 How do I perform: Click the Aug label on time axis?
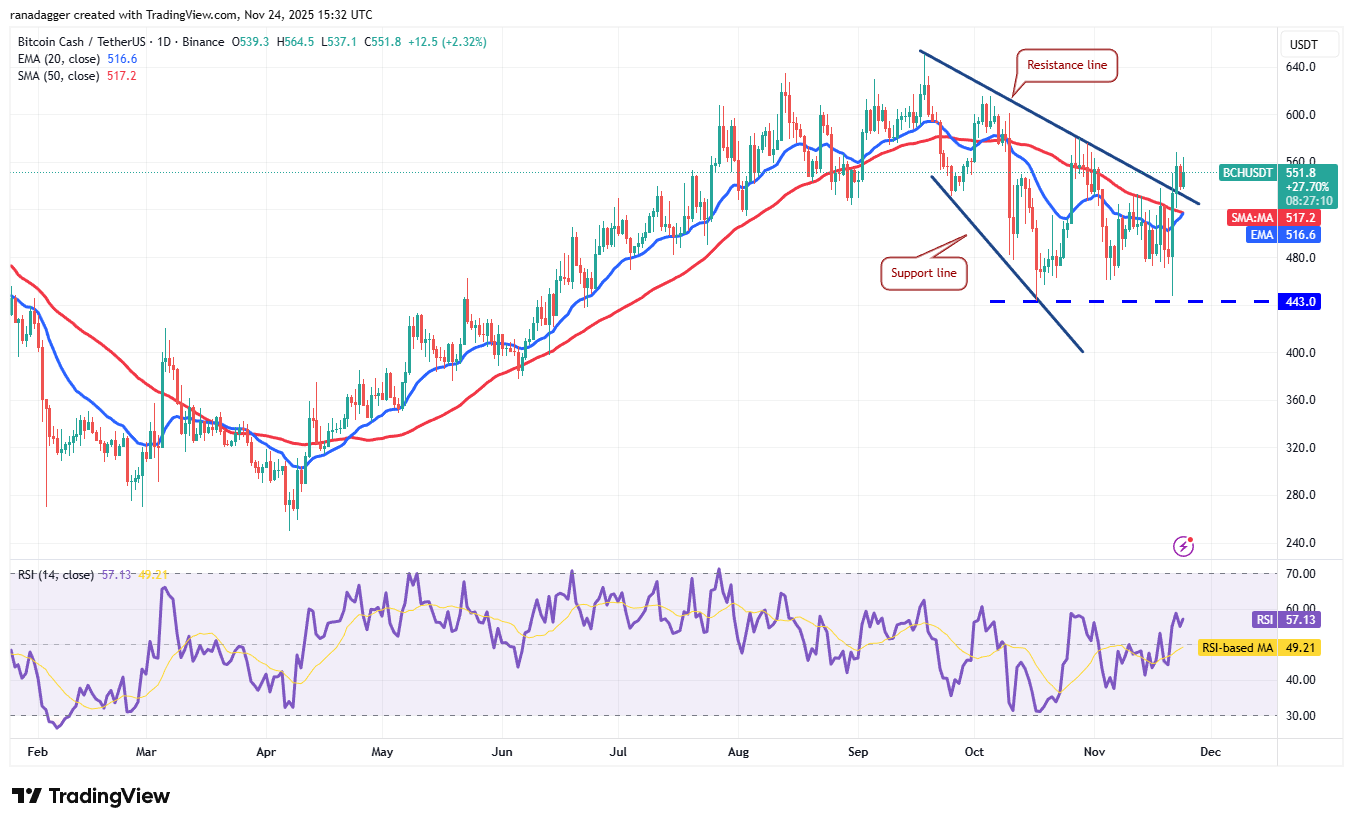pos(738,750)
